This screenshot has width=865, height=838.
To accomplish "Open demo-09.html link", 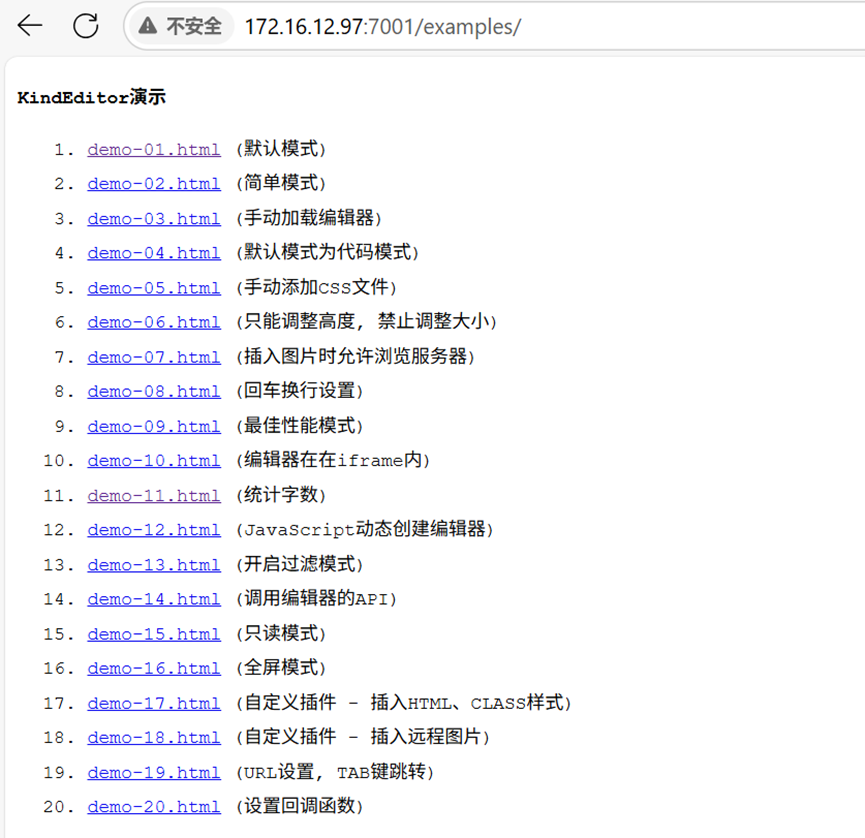I will click(x=154, y=426).
